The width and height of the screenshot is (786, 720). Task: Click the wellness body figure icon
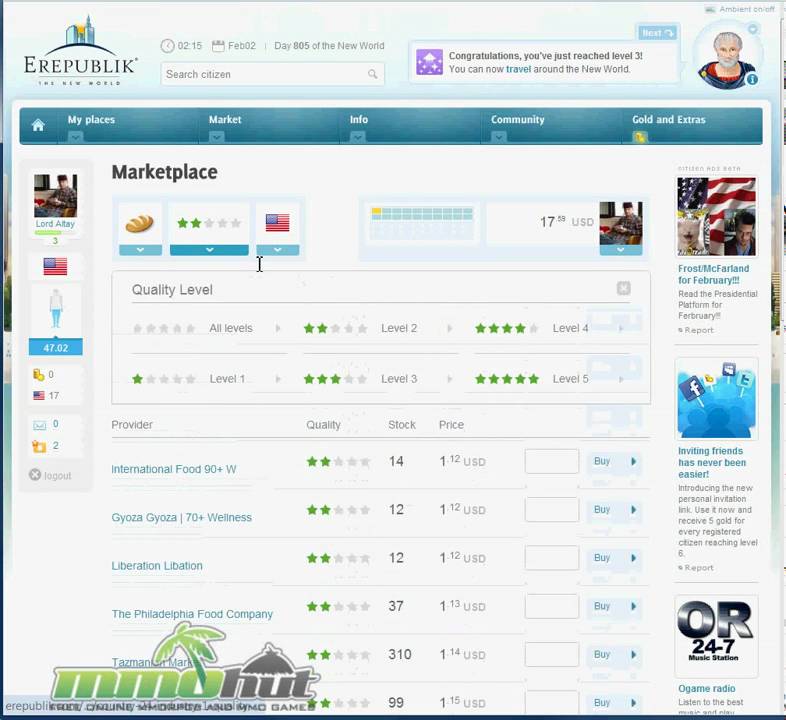pyautogui.click(x=56, y=308)
